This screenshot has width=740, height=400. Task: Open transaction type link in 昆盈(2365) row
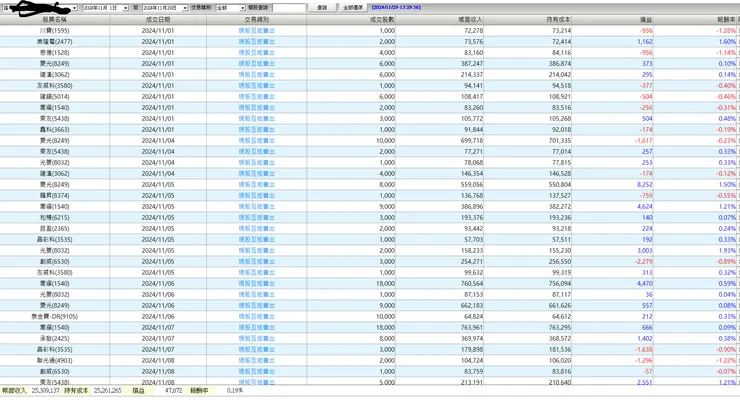click(x=256, y=229)
